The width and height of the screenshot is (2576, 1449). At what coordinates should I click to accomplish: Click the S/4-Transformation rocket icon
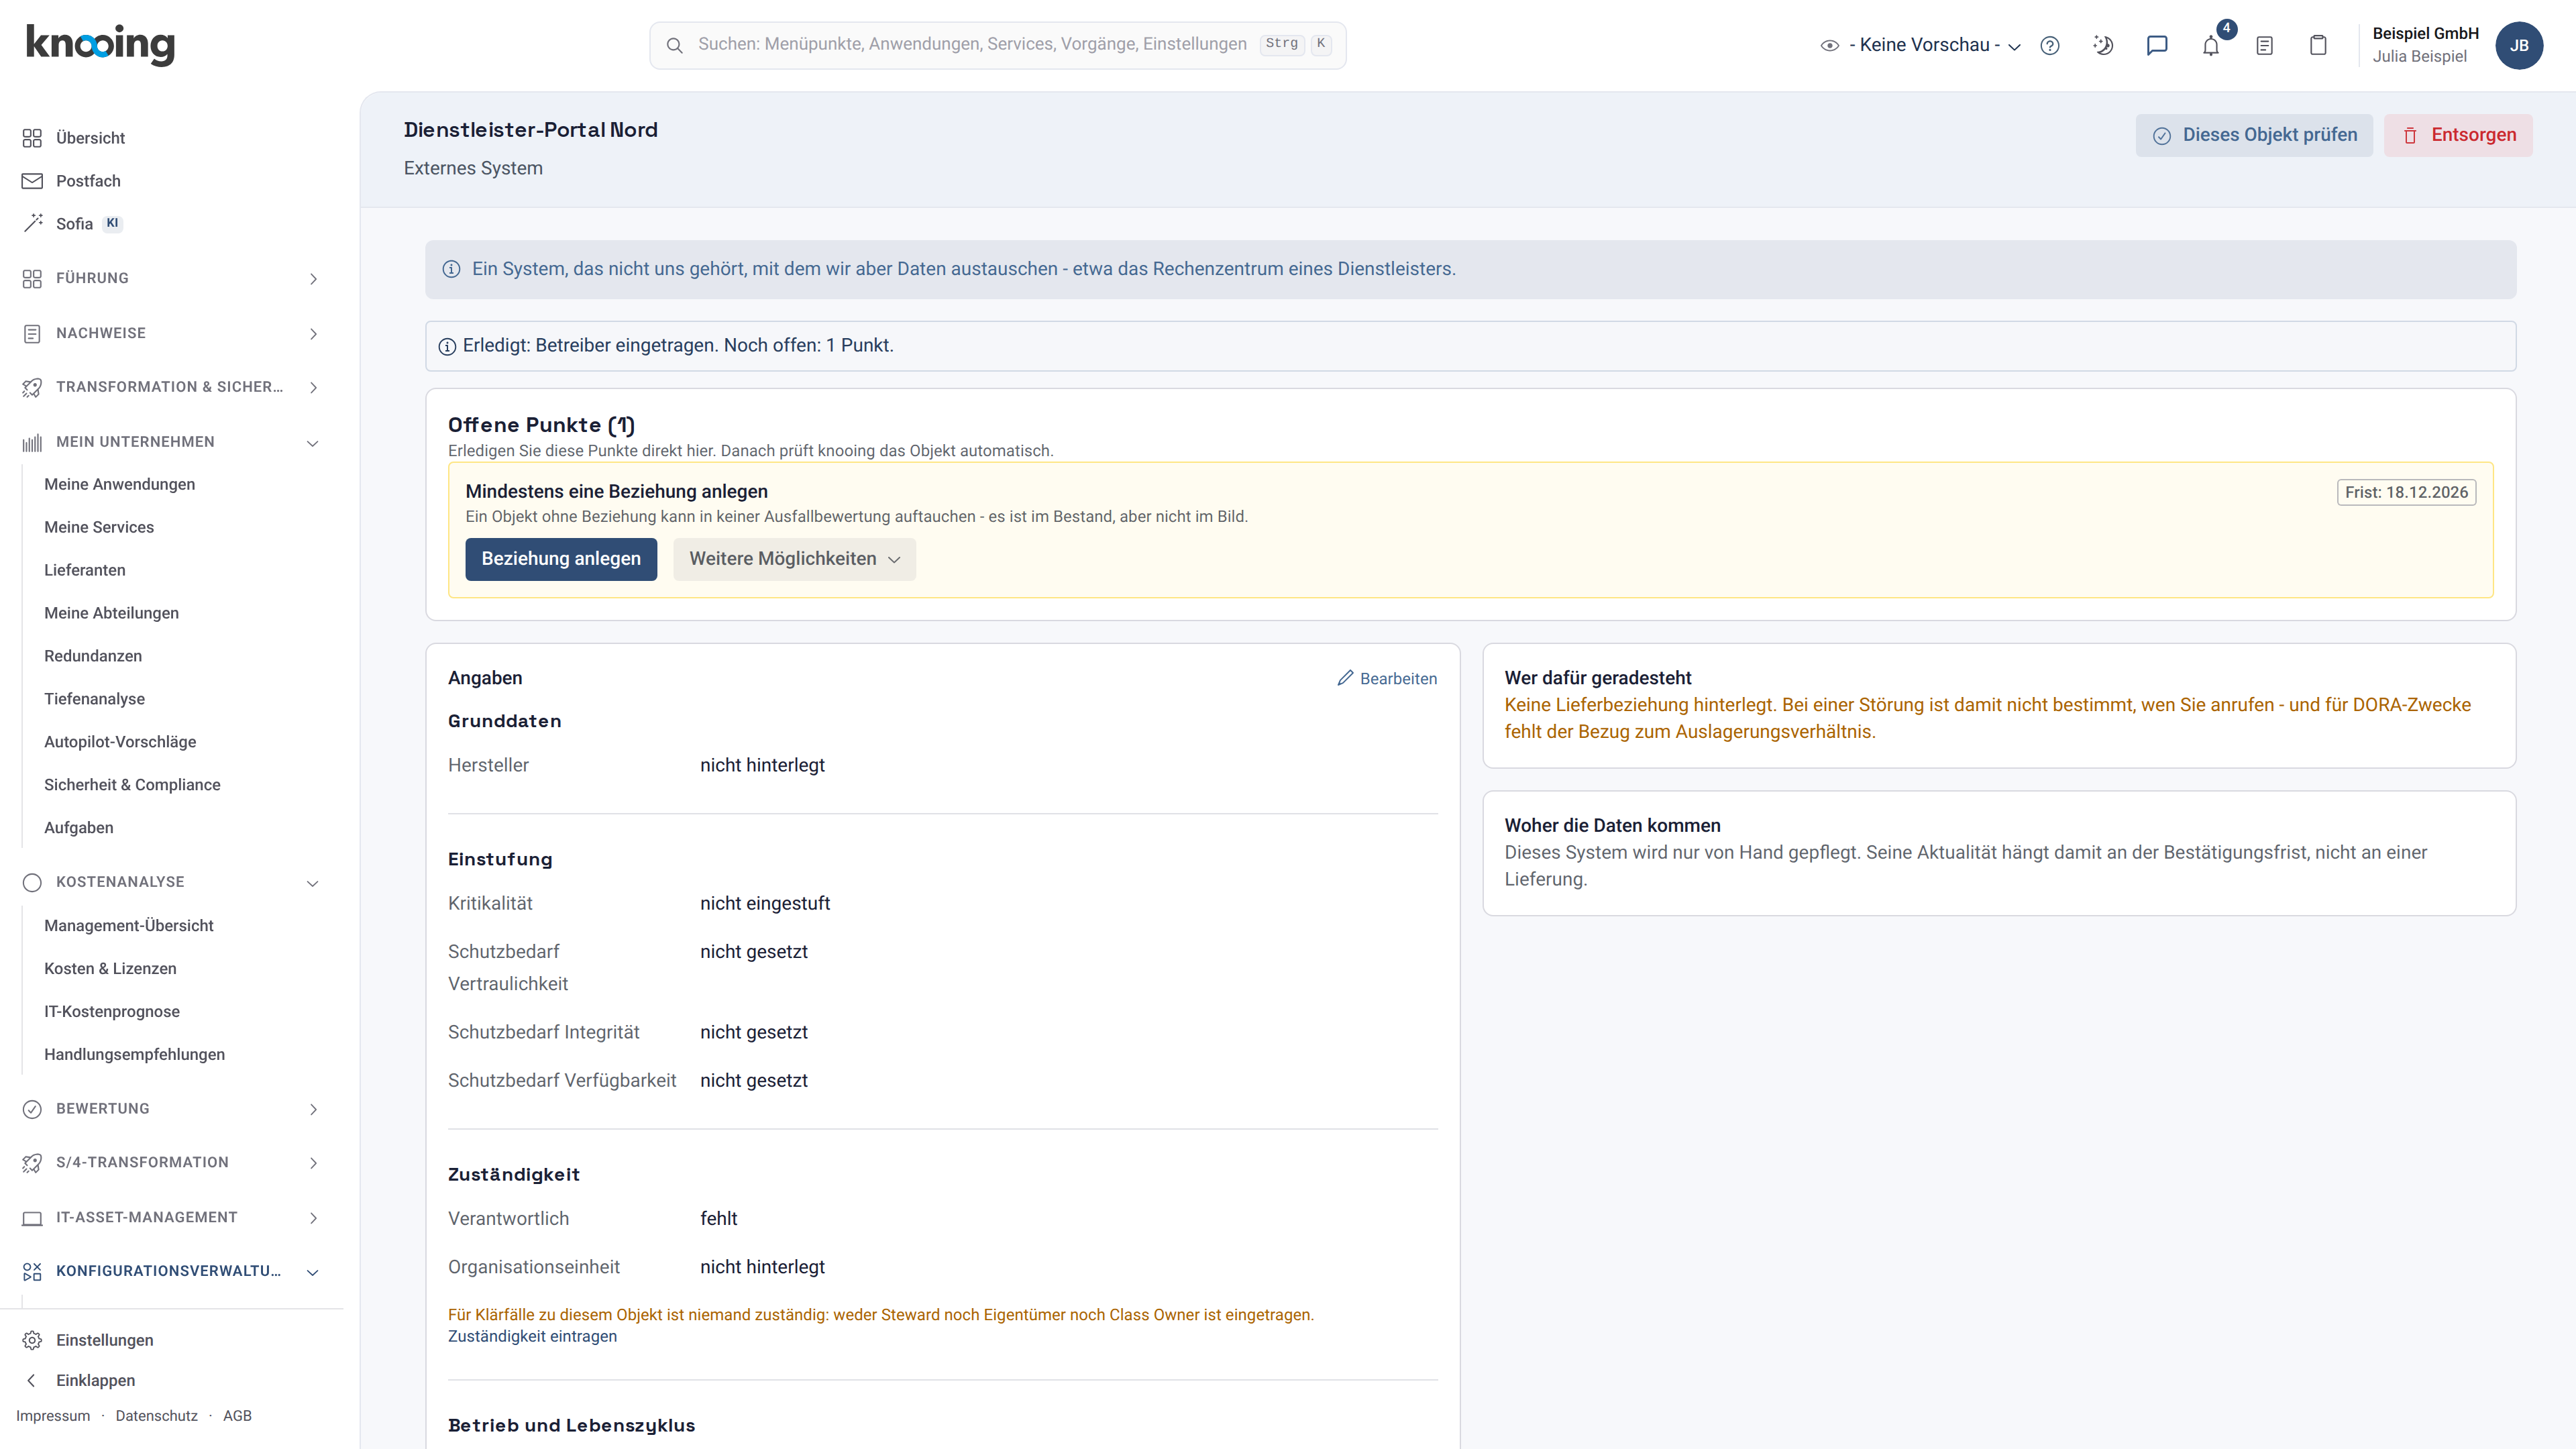[x=32, y=1163]
